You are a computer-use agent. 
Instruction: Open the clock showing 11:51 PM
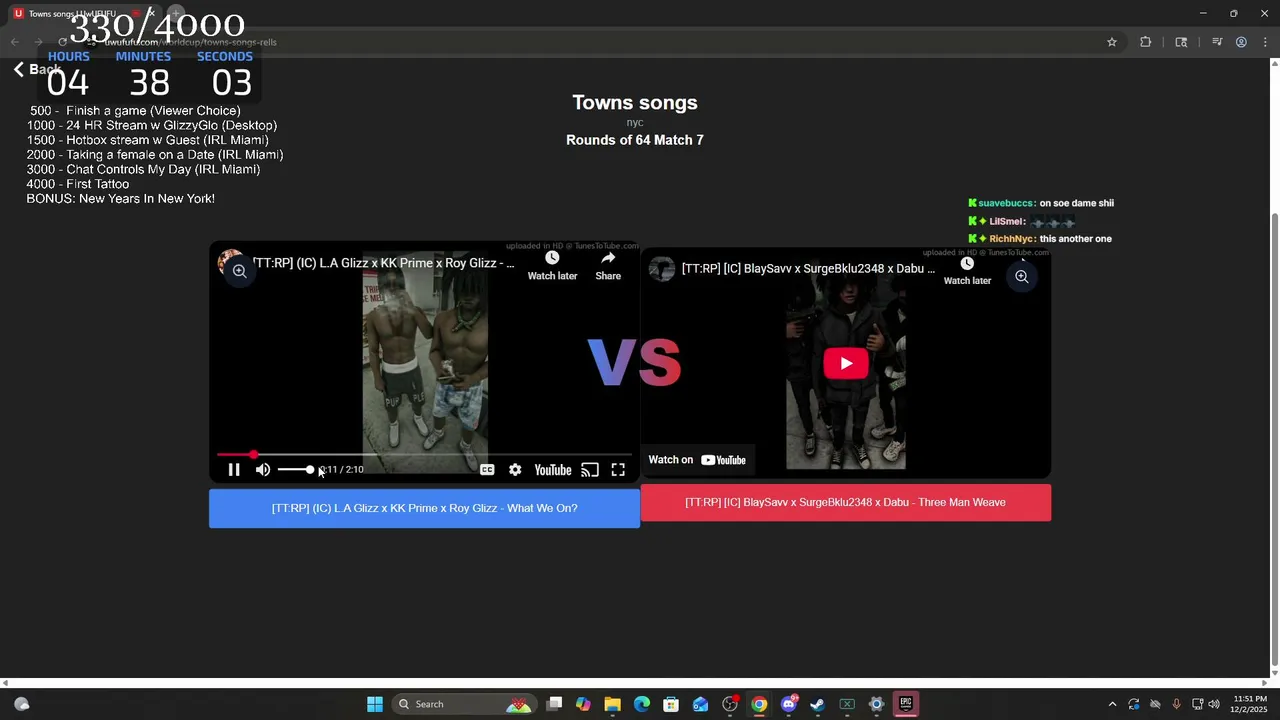[x=1250, y=704]
